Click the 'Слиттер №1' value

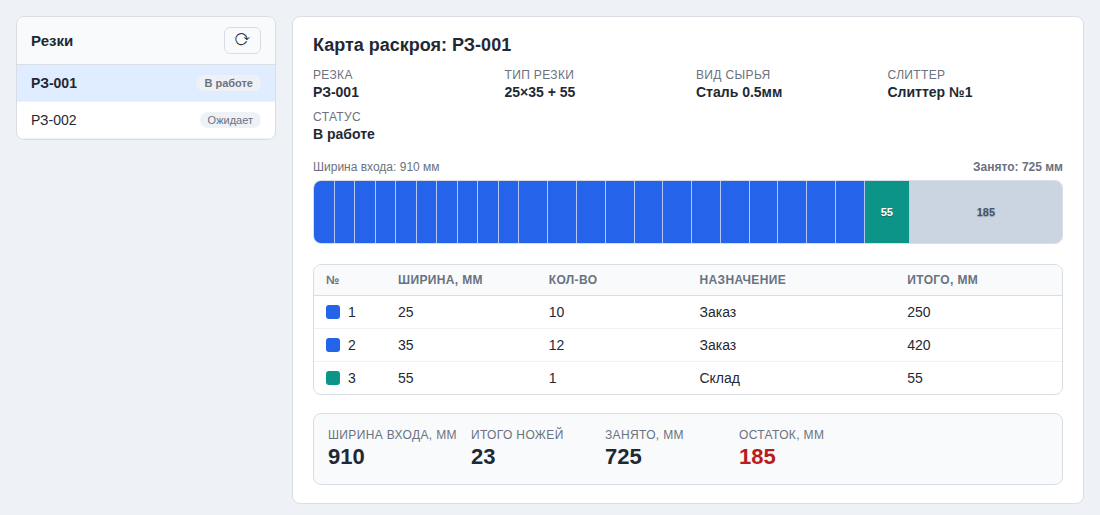pyautogui.click(x=930, y=92)
